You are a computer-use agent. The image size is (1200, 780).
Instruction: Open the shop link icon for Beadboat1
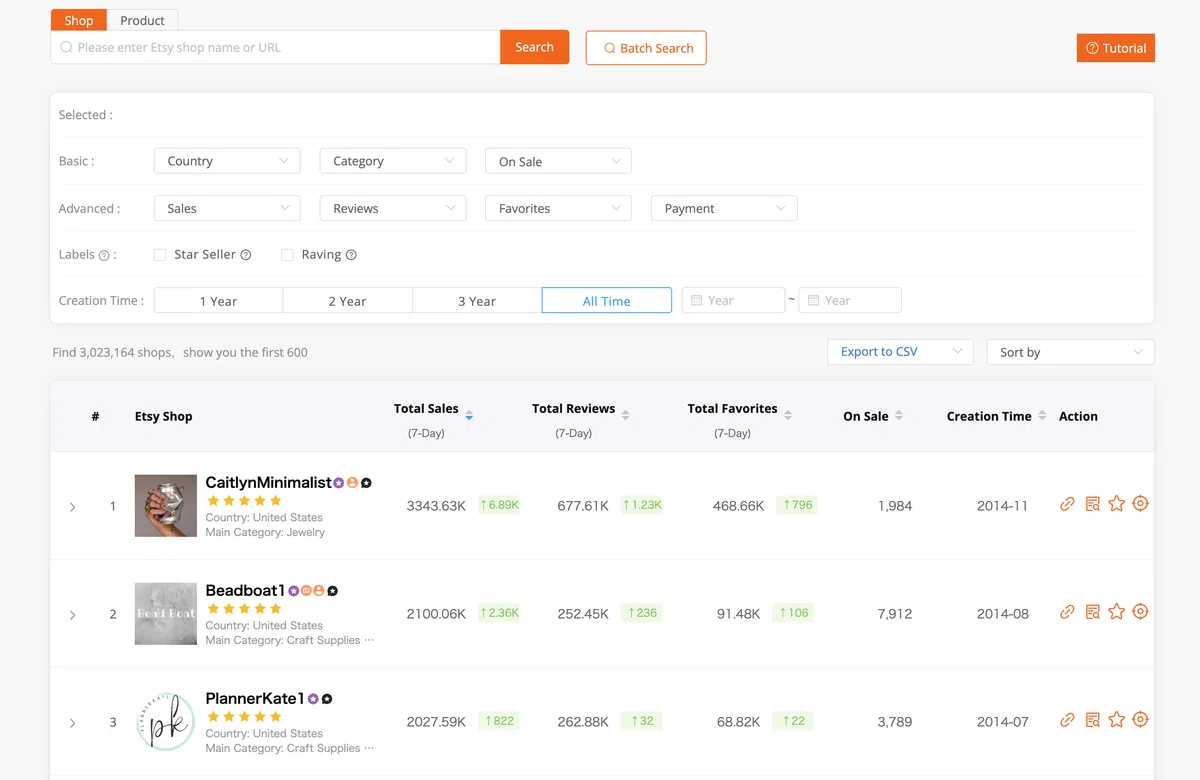[1067, 612]
